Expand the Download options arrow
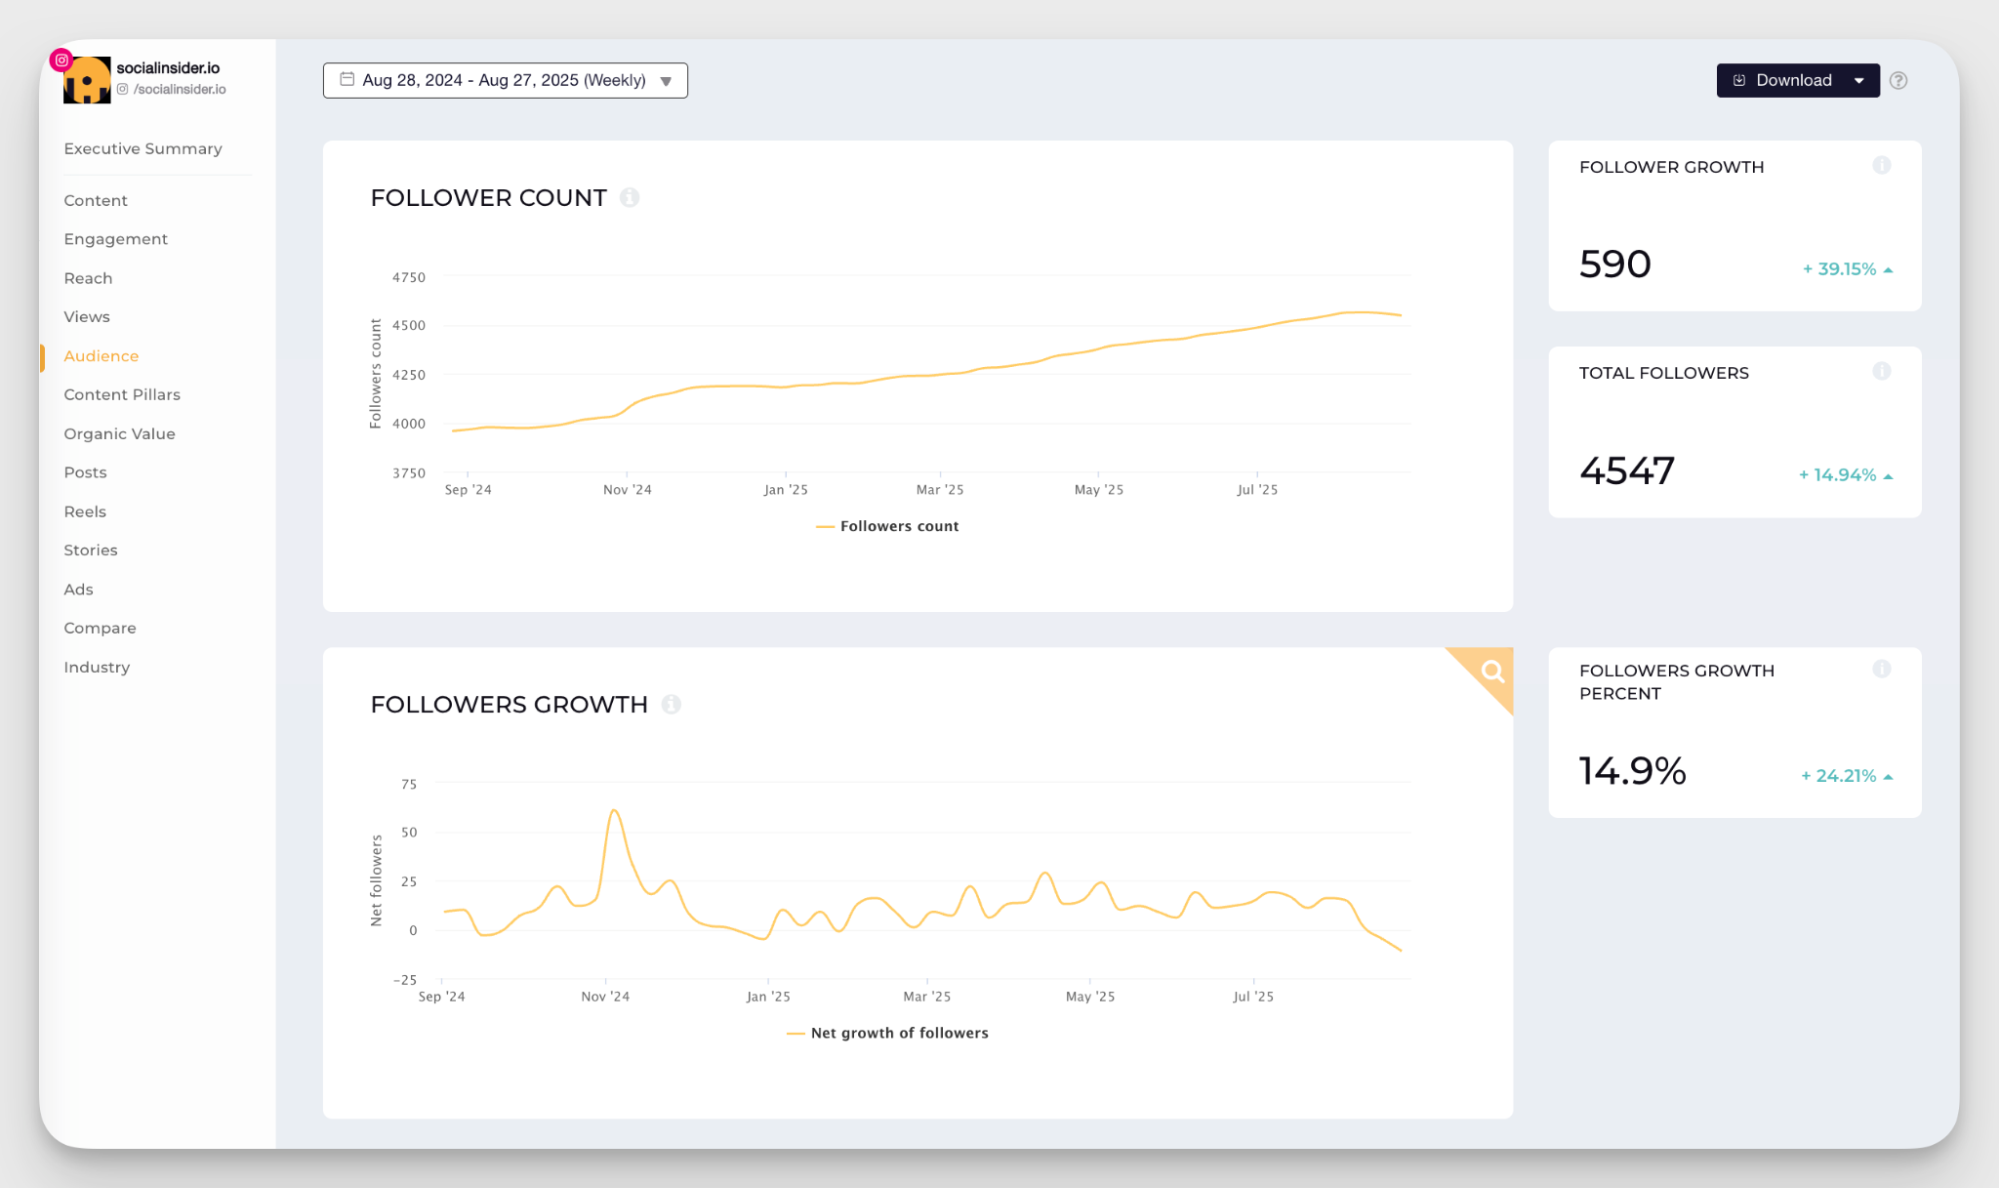This screenshot has width=1999, height=1188. 1859,81
